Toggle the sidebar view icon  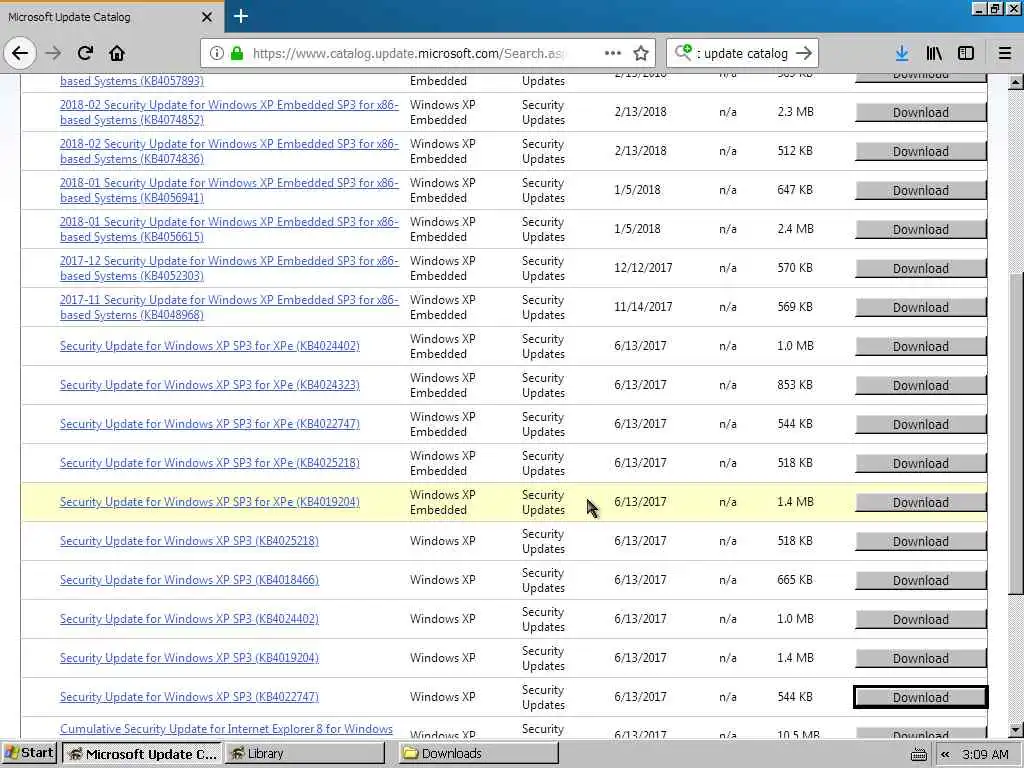coord(966,53)
